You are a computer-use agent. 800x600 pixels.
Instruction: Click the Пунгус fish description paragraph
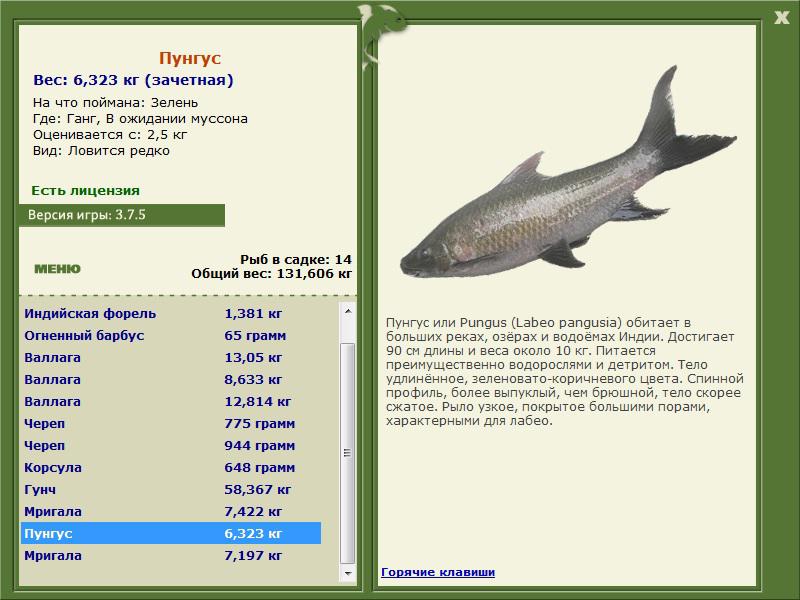tap(564, 371)
